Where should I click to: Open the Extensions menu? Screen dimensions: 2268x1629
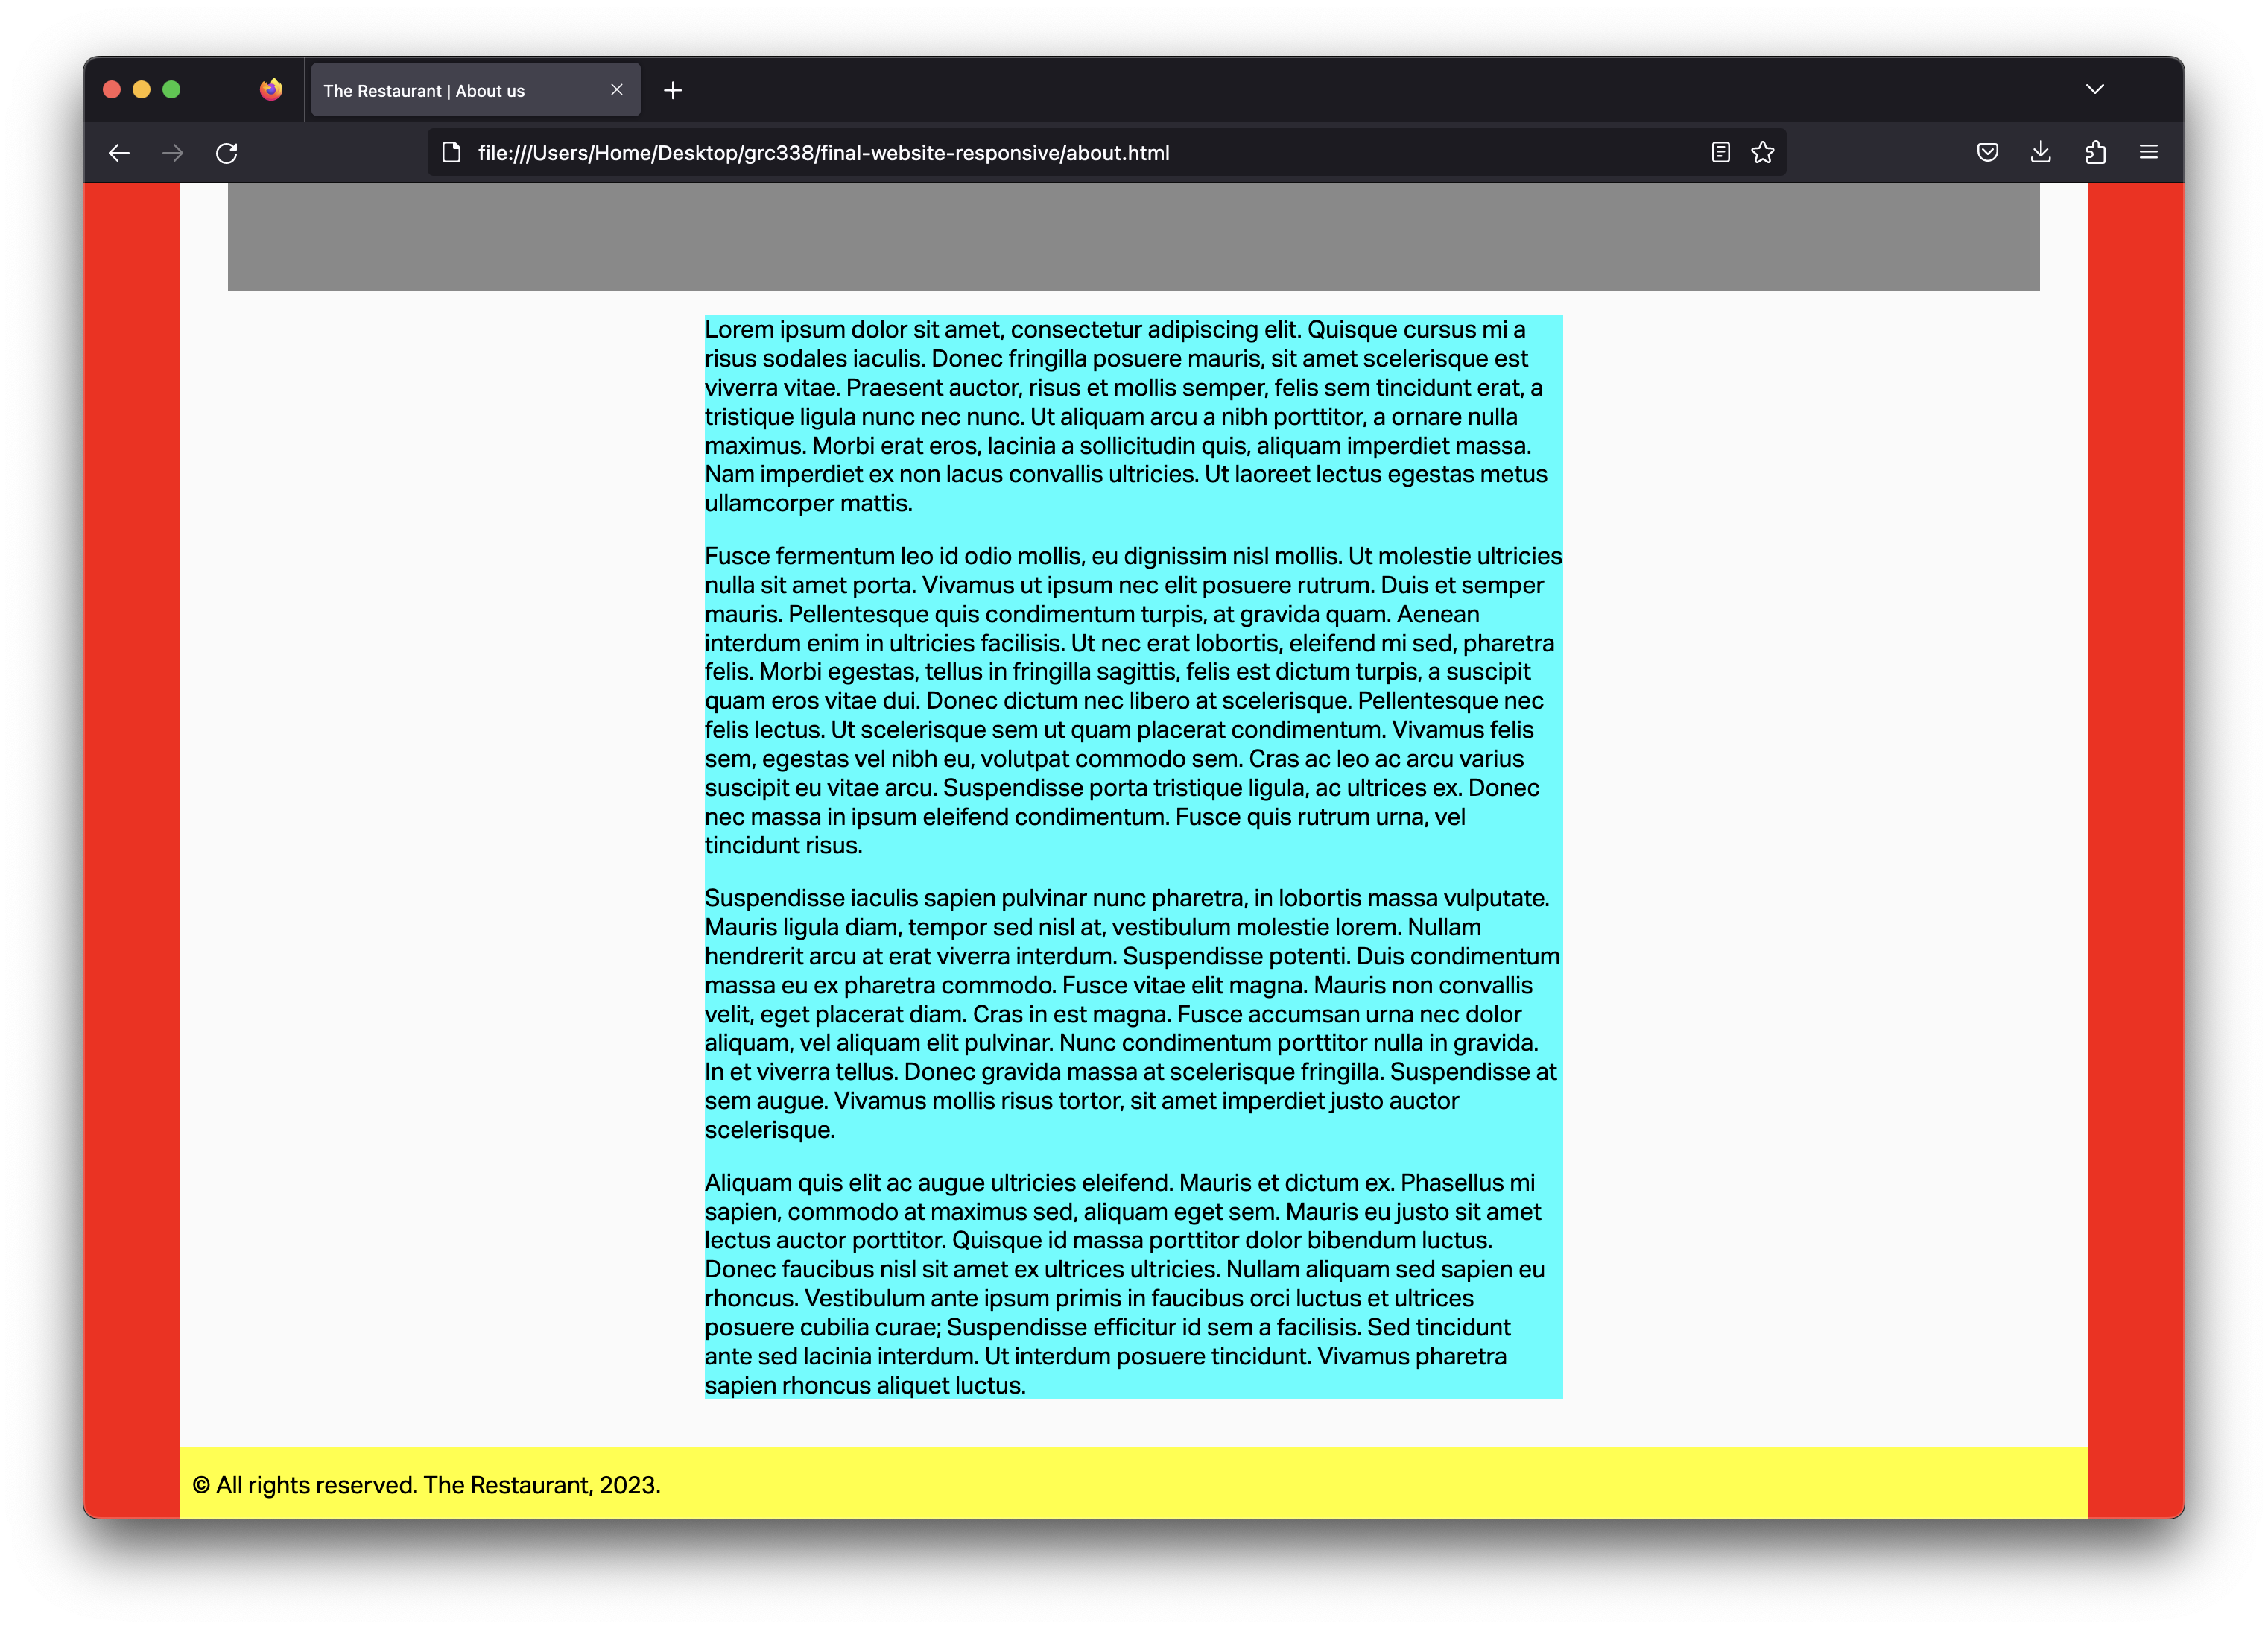(2095, 152)
